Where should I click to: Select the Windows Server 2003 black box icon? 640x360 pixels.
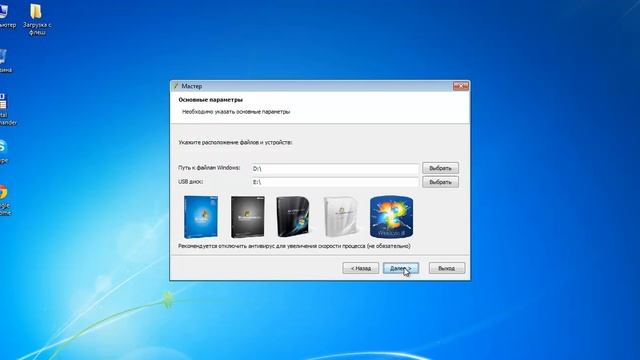248,217
